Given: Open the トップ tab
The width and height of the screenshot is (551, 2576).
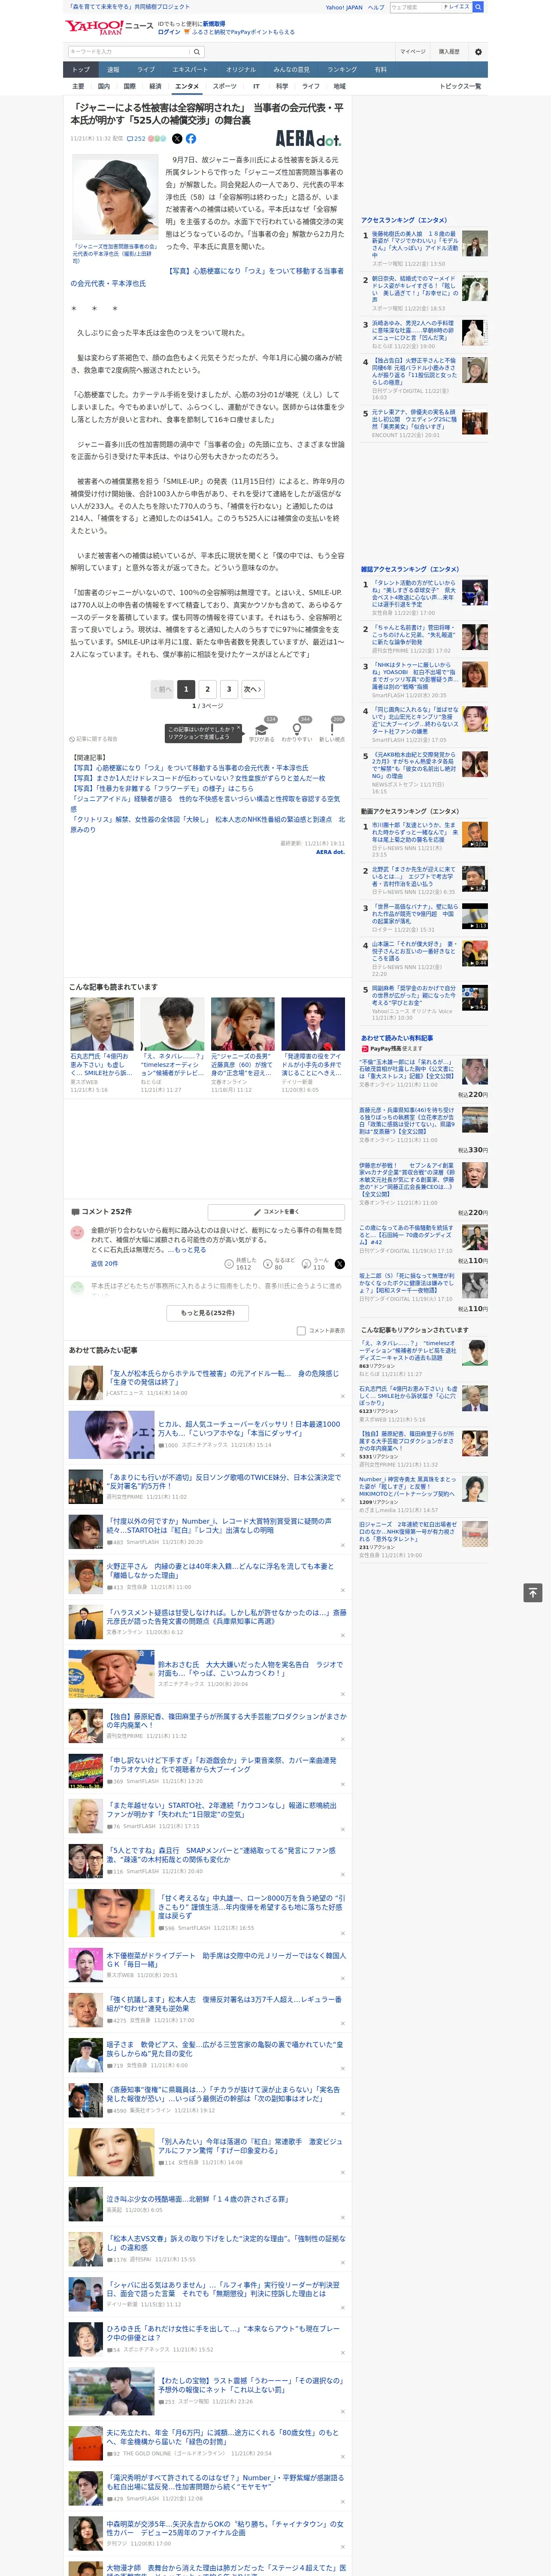Looking at the screenshot, I should tap(81, 69).
